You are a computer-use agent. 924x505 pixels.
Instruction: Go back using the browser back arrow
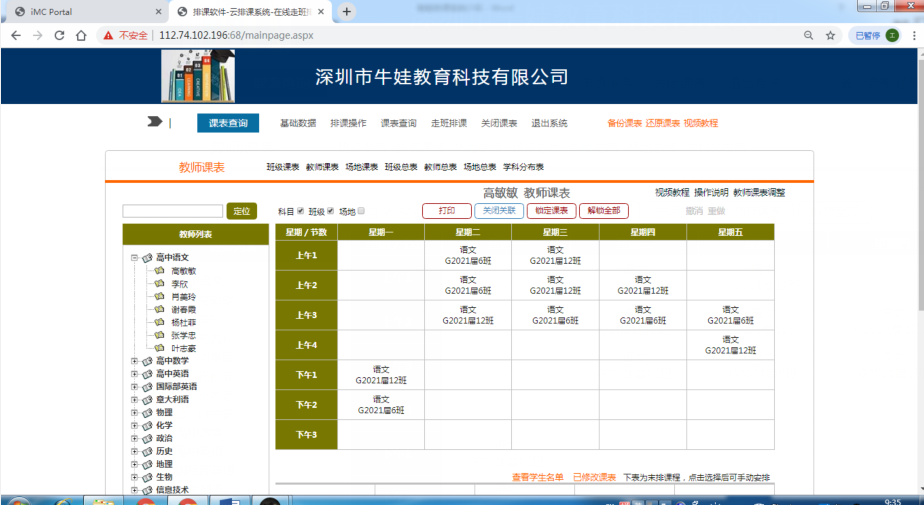point(16,35)
